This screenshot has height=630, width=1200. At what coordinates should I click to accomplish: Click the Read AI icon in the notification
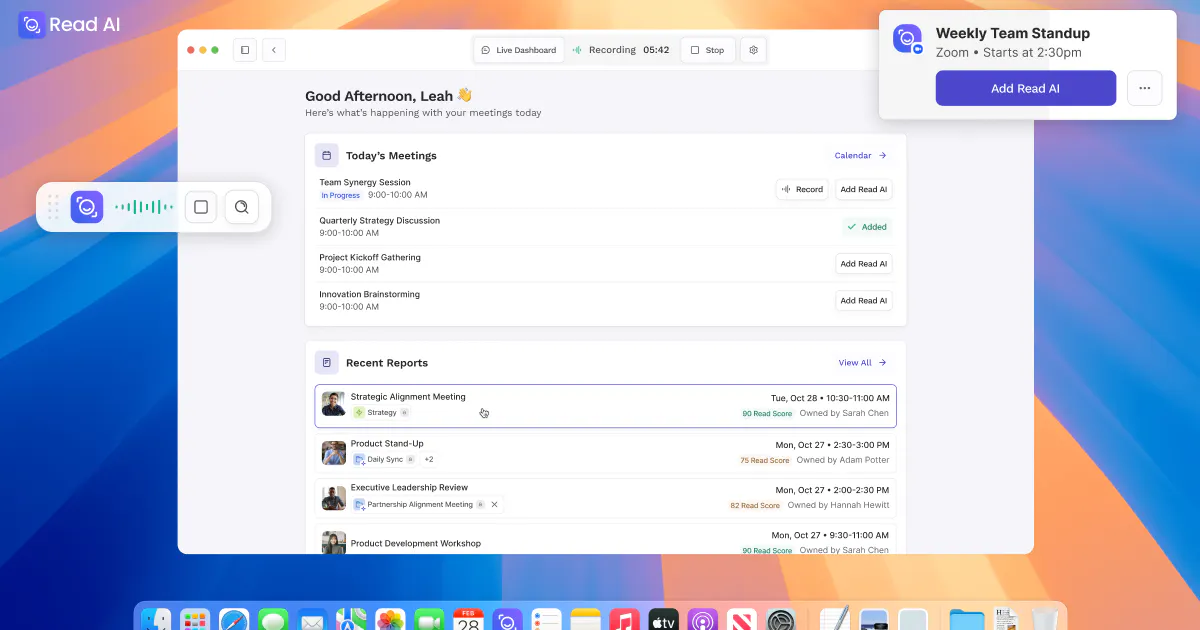(x=907, y=38)
